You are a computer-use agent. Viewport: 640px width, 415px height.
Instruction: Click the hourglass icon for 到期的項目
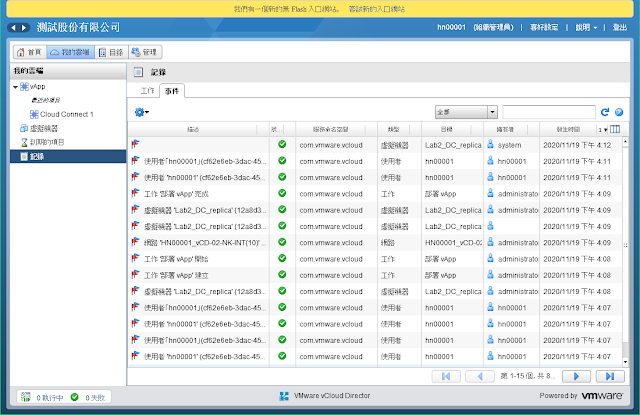24,142
